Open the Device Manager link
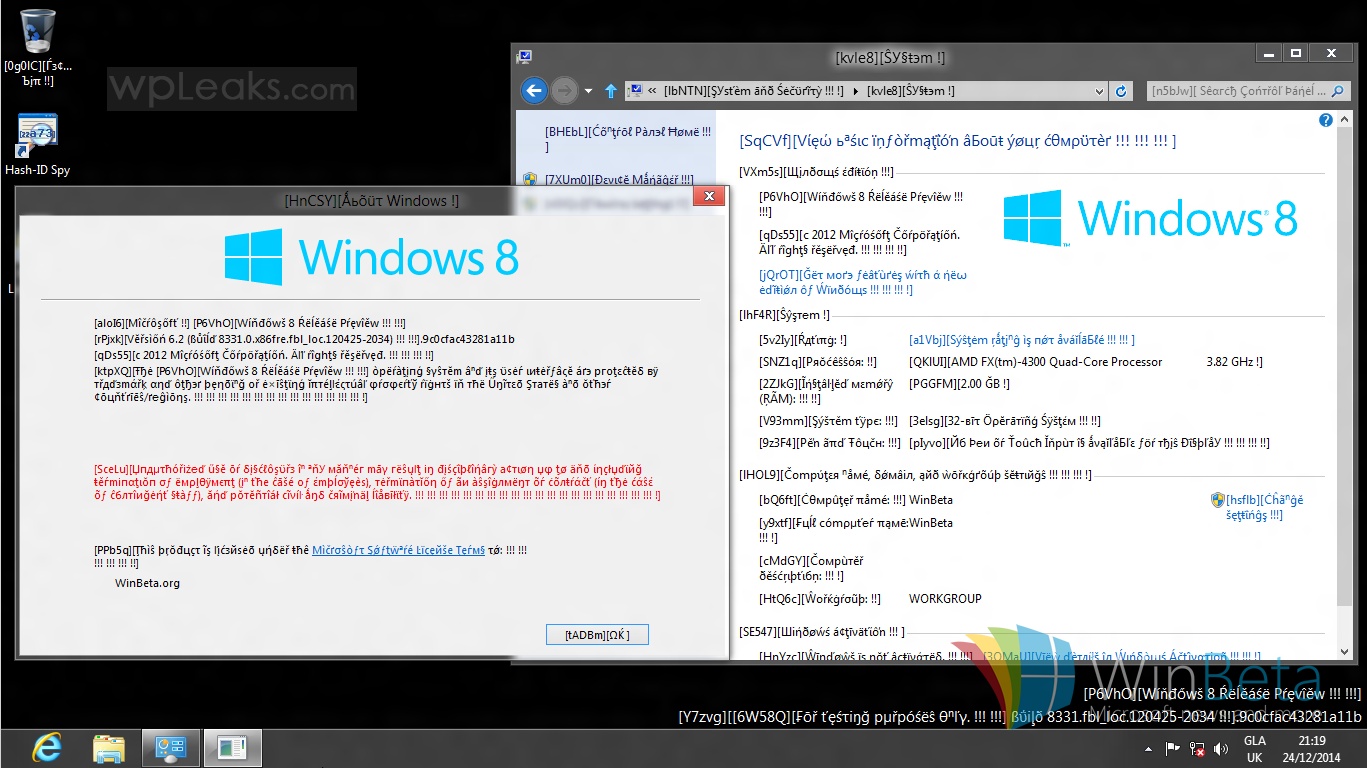 click(x=619, y=181)
